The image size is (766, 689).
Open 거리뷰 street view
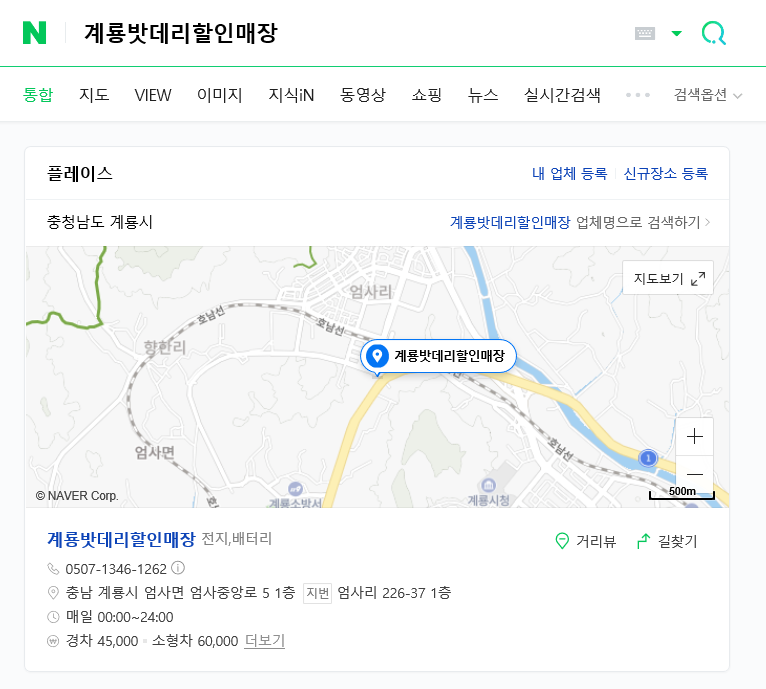tap(586, 541)
